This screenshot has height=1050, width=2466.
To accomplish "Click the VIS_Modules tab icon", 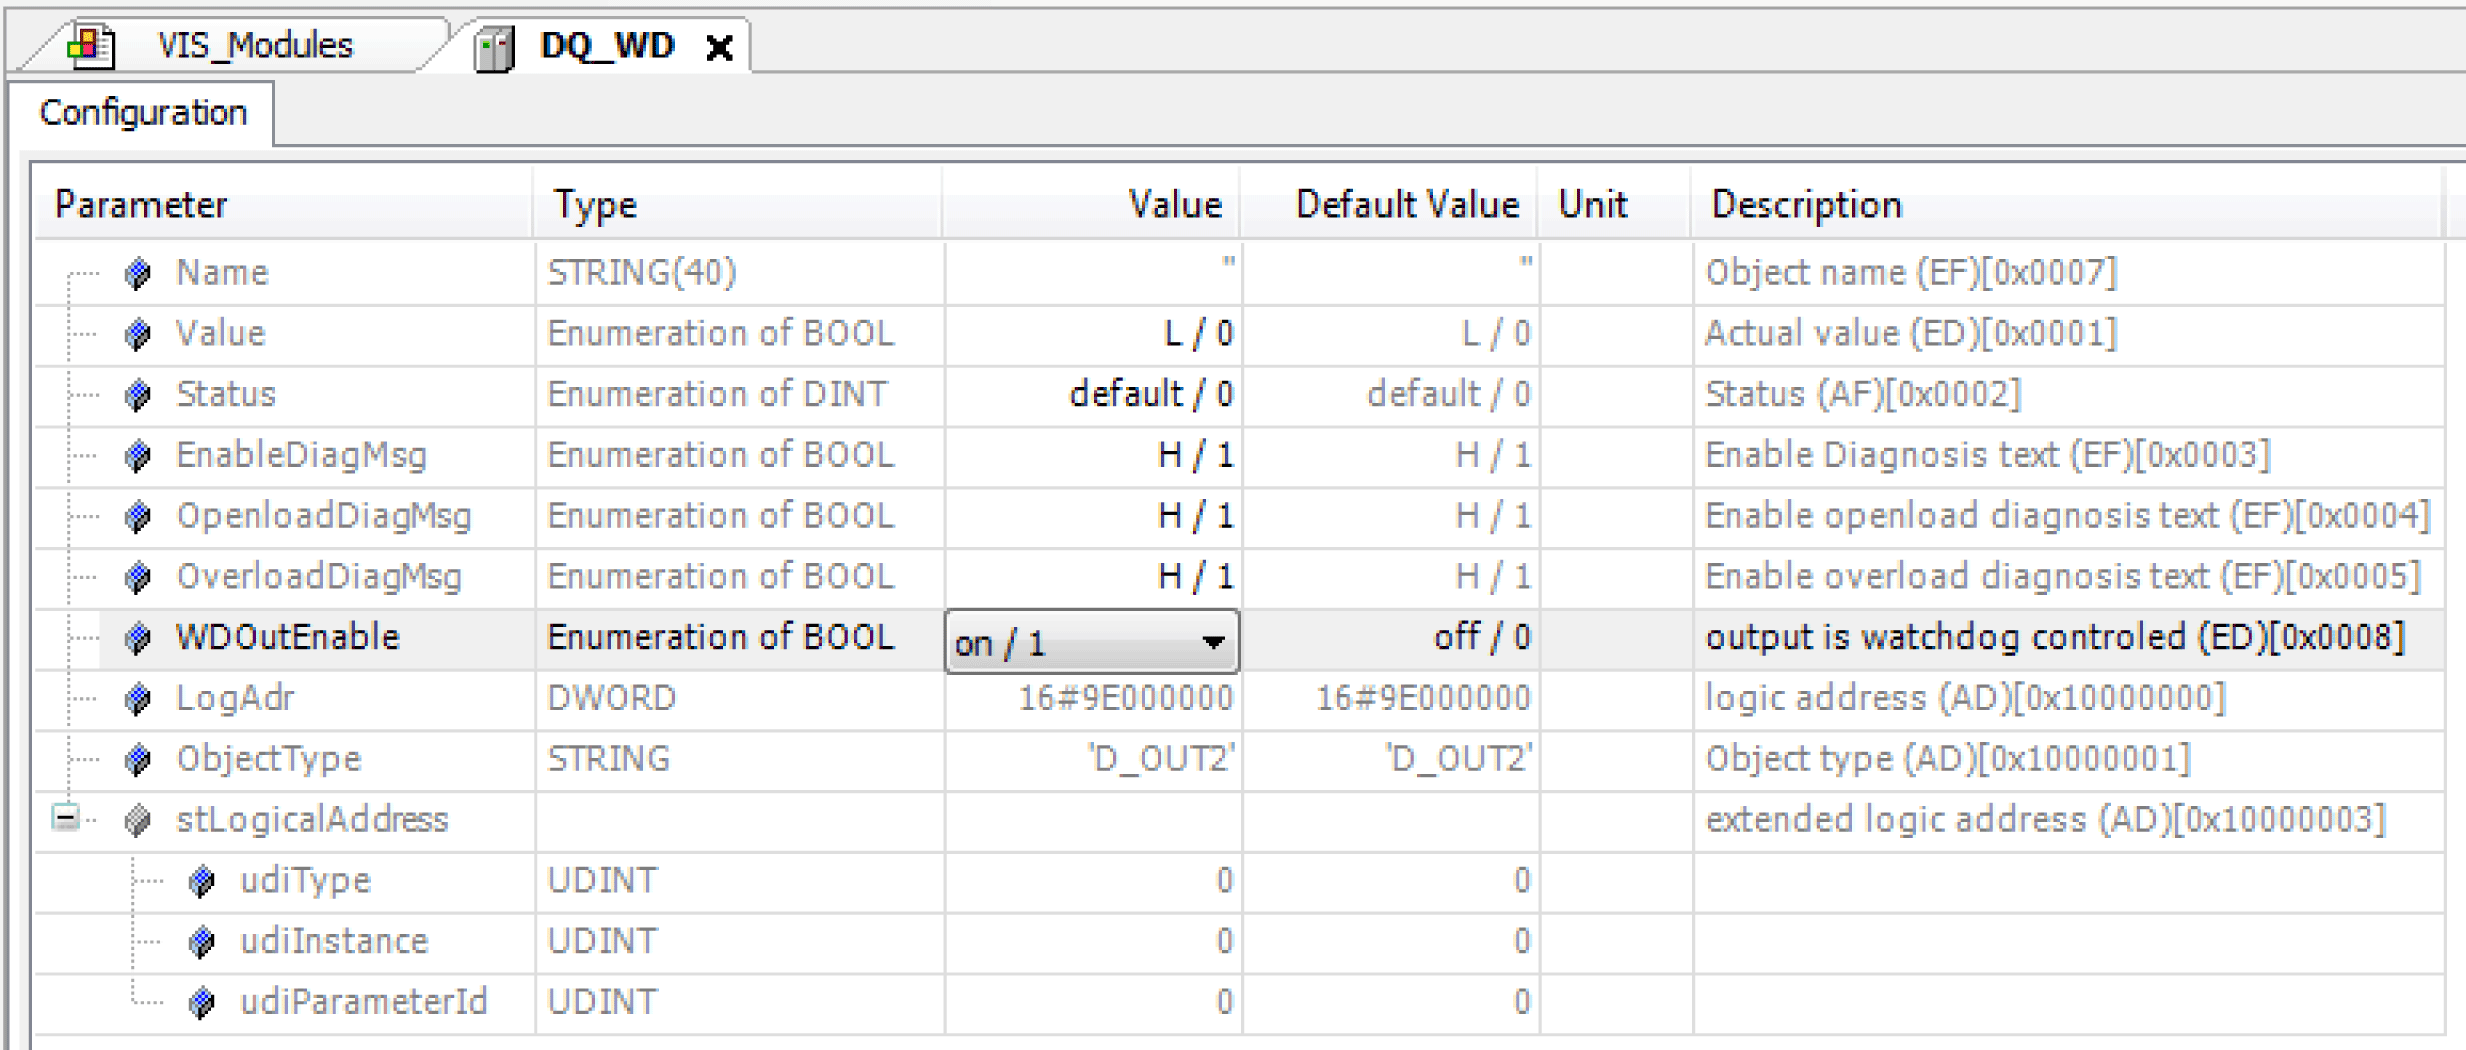I will click(x=91, y=45).
